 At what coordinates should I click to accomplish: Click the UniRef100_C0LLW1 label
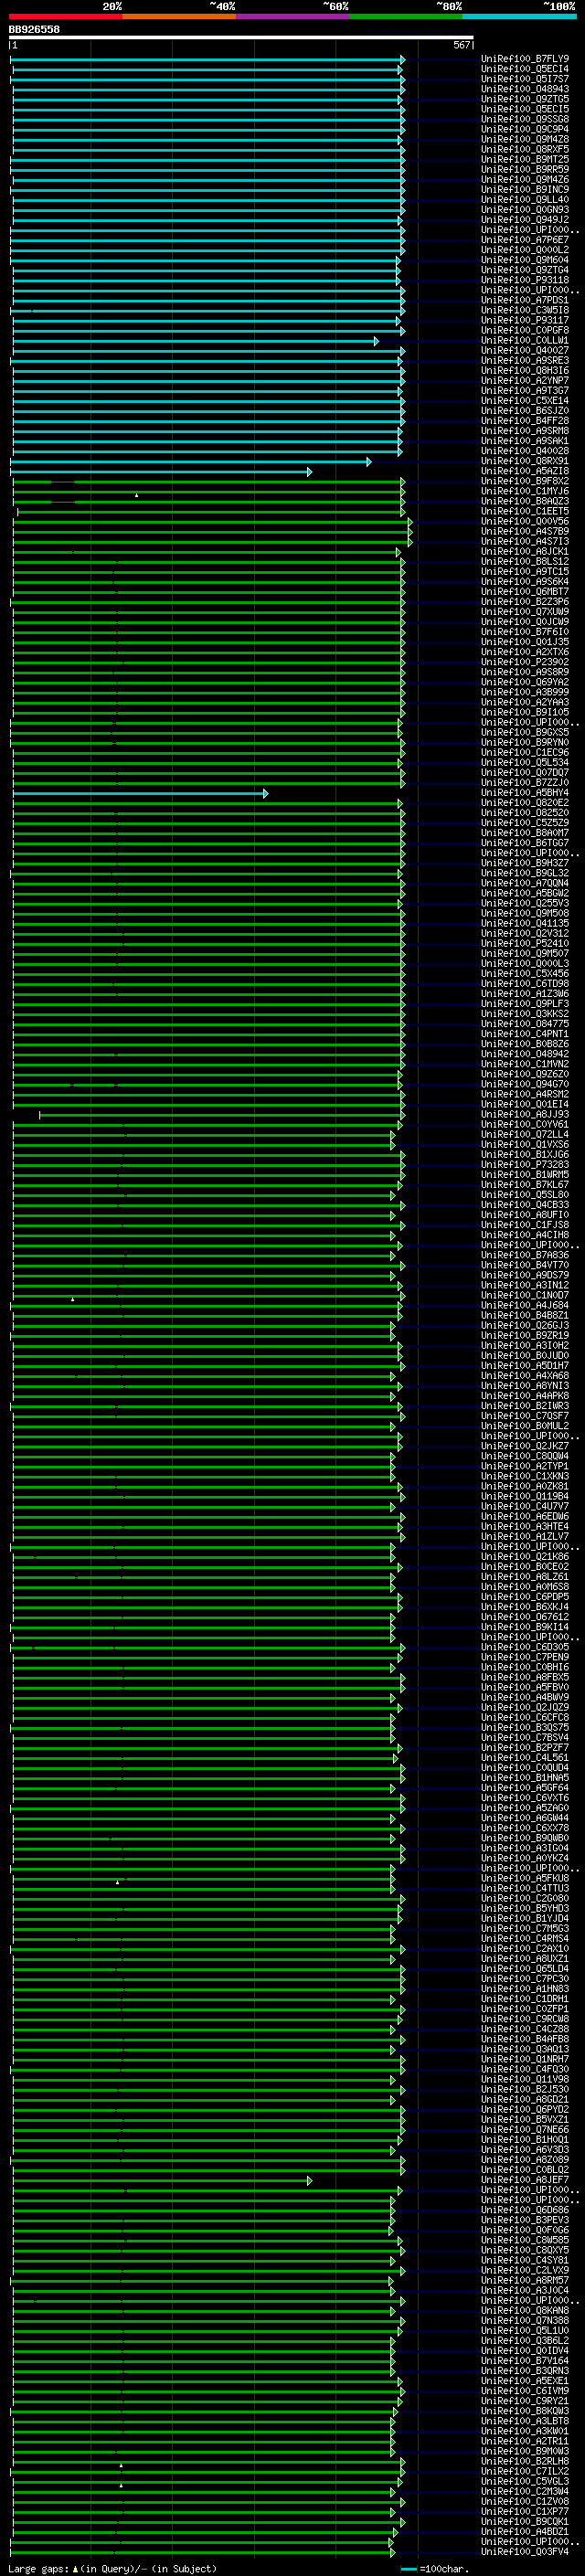[x=525, y=340]
